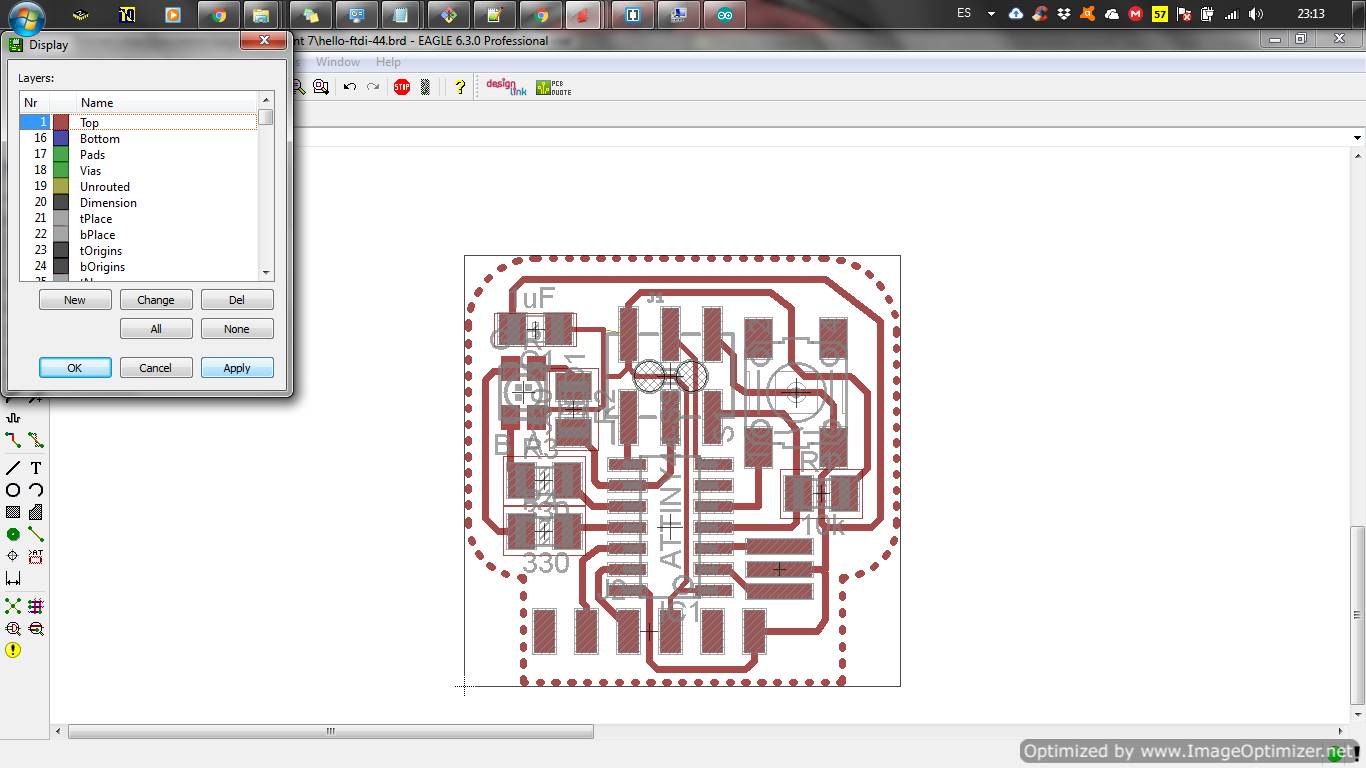The image size is (1366, 768).
Task: Toggle layer 19 Unrouted visibility
Action: pyautogui.click(x=138, y=186)
